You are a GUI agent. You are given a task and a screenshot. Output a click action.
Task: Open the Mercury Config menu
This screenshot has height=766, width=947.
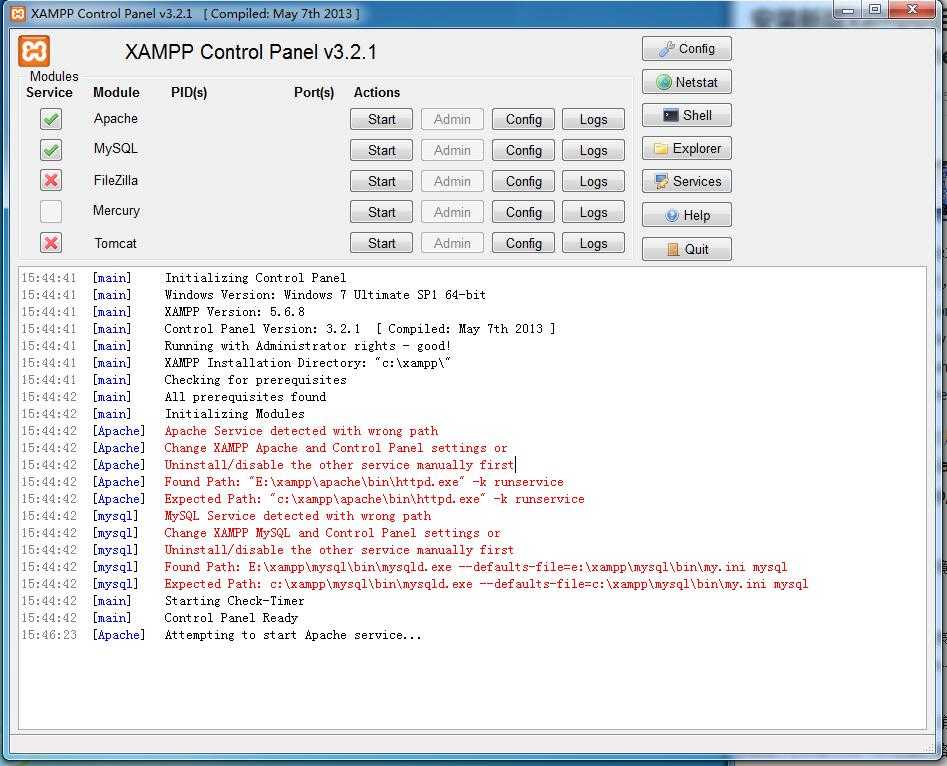tap(523, 213)
